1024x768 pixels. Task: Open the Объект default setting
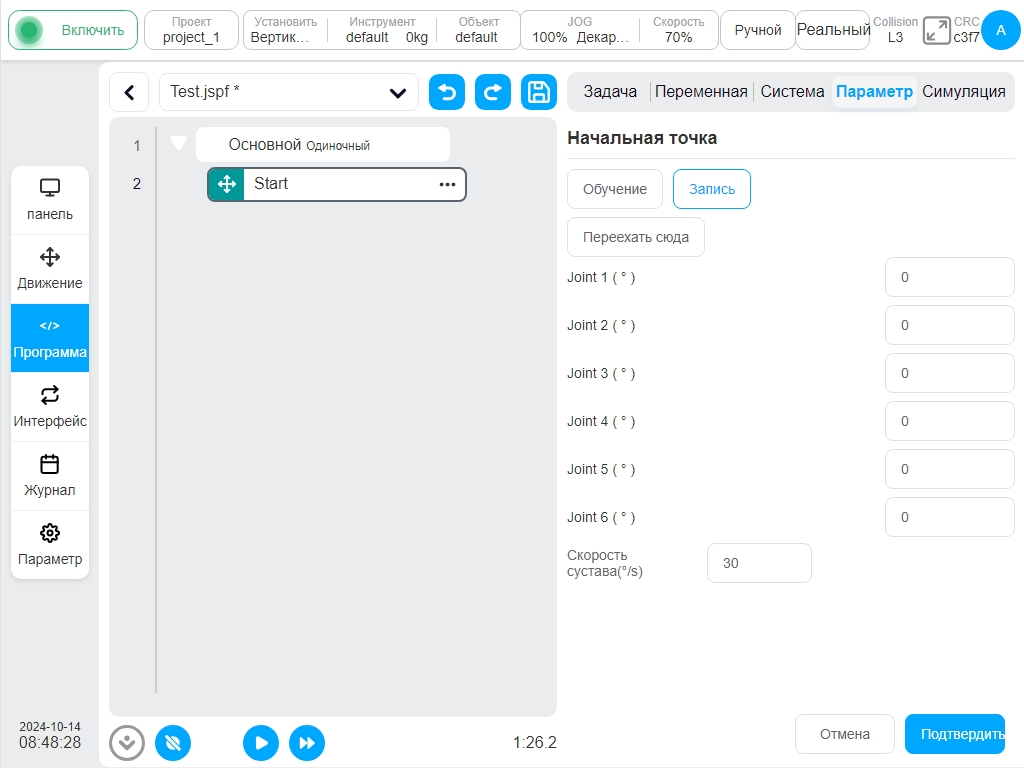[x=477, y=30]
